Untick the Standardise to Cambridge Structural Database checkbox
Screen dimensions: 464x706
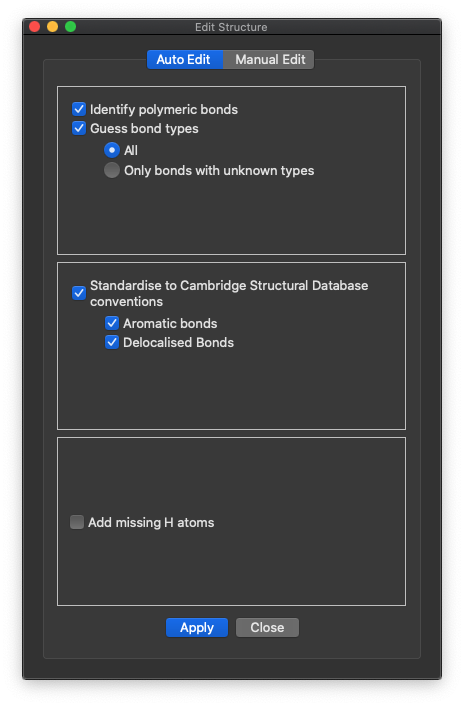coord(79,293)
